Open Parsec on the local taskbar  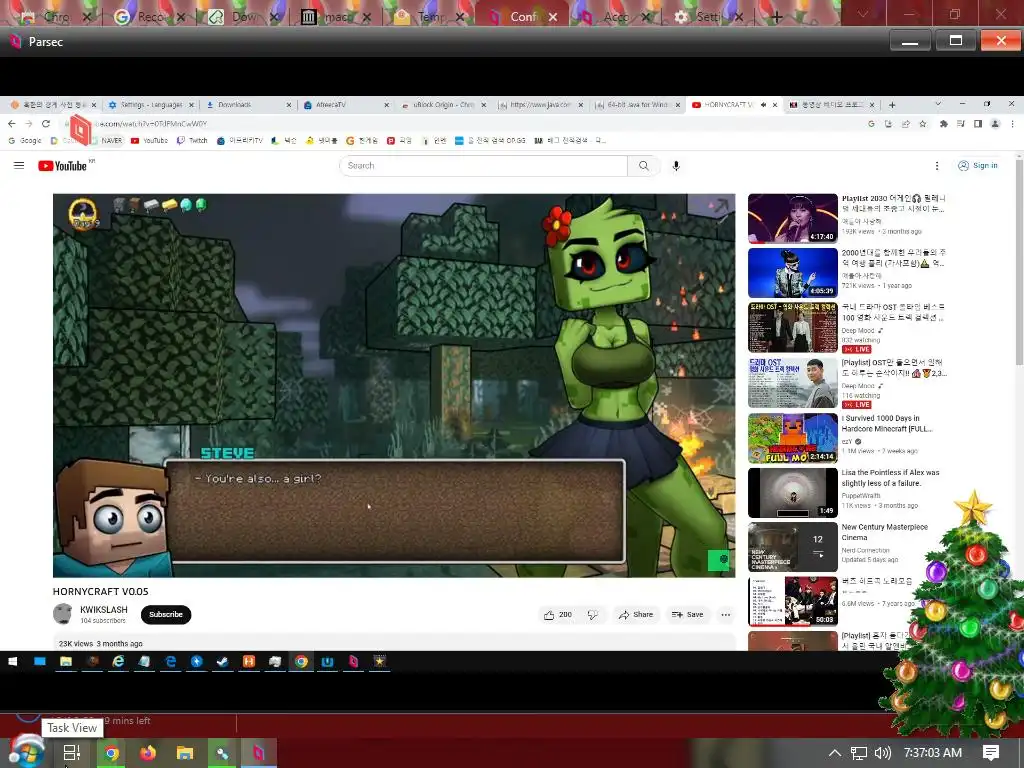pyautogui.click(x=259, y=753)
